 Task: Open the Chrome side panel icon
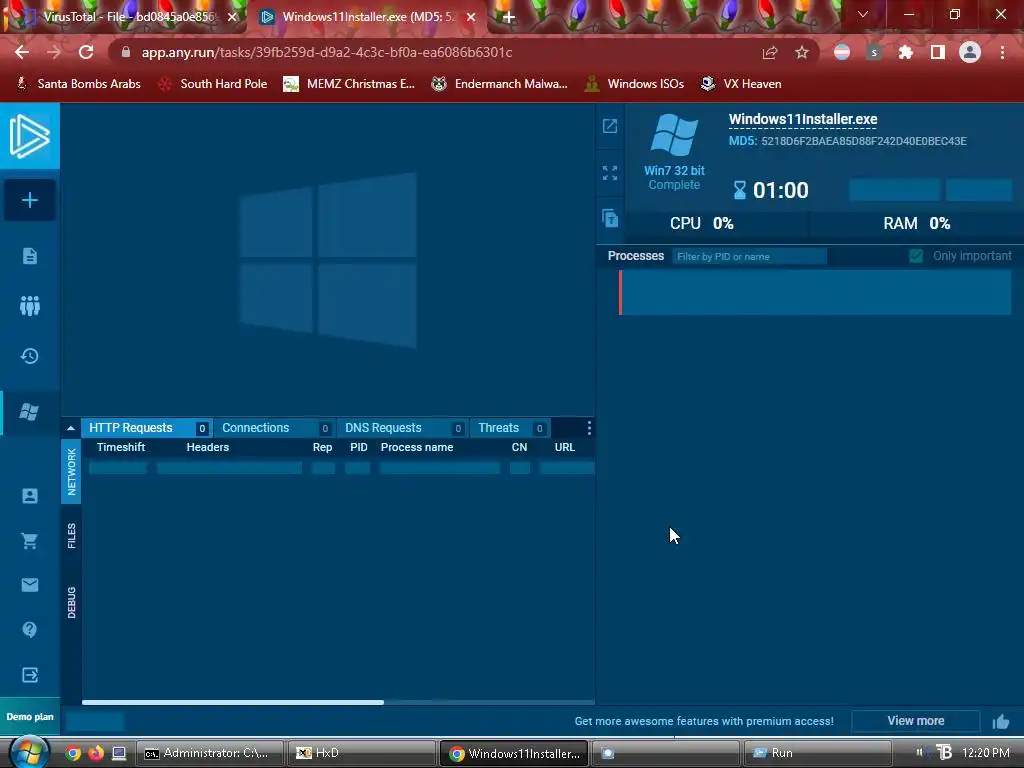pos(938,53)
